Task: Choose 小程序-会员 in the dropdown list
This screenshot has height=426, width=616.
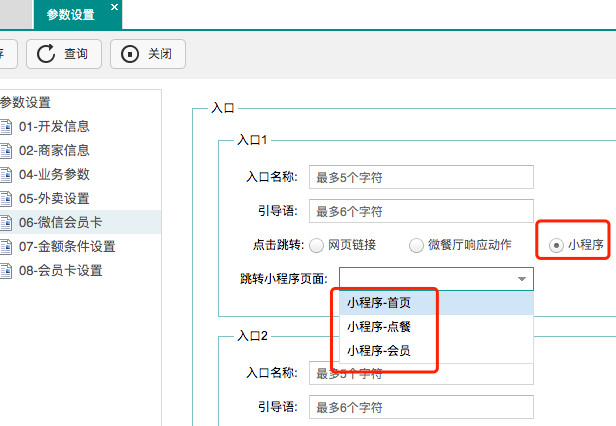Action: (x=378, y=351)
